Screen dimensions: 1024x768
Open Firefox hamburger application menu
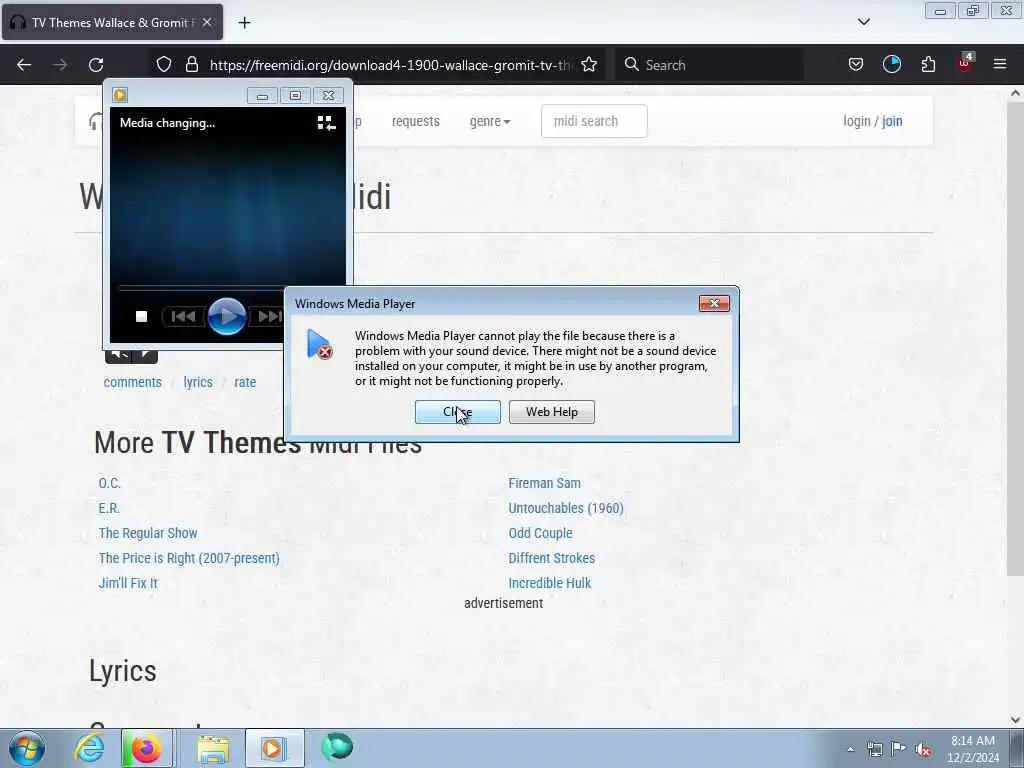[1000, 64]
